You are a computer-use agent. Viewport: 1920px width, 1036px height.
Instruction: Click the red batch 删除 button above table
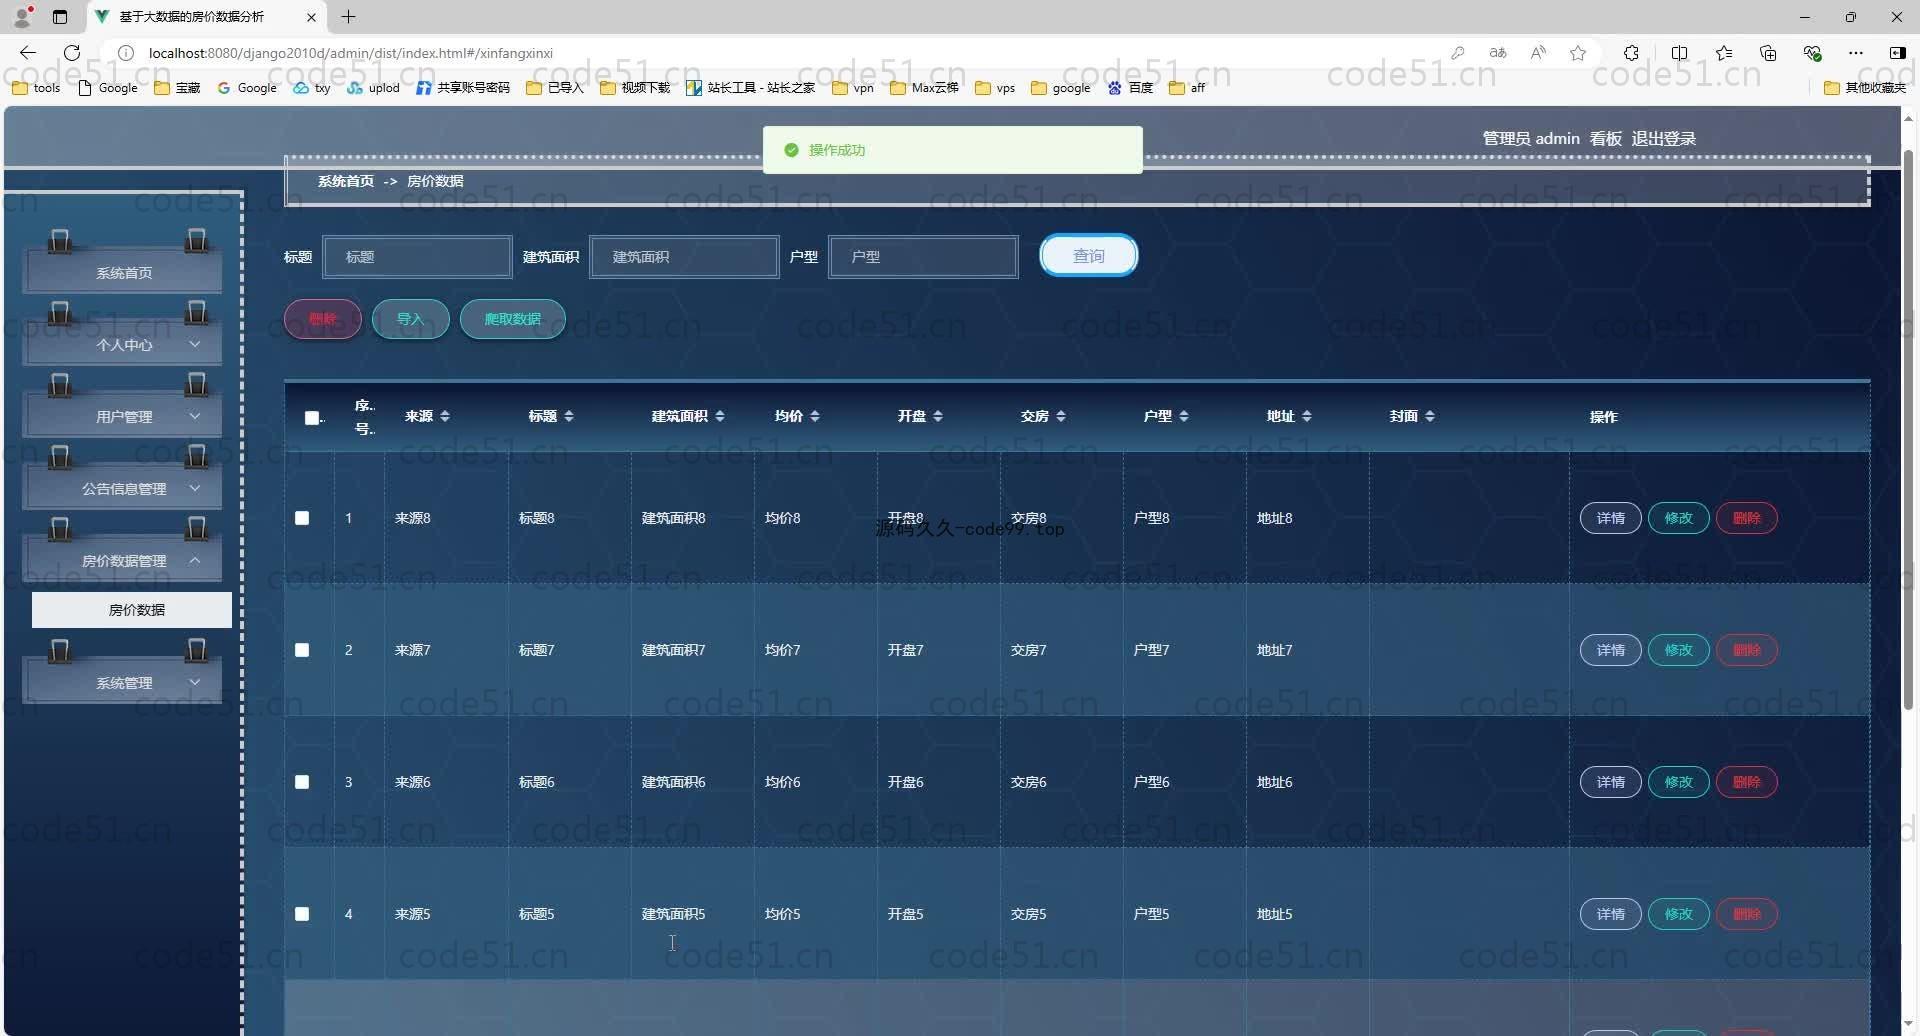click(x=323, y=319)
